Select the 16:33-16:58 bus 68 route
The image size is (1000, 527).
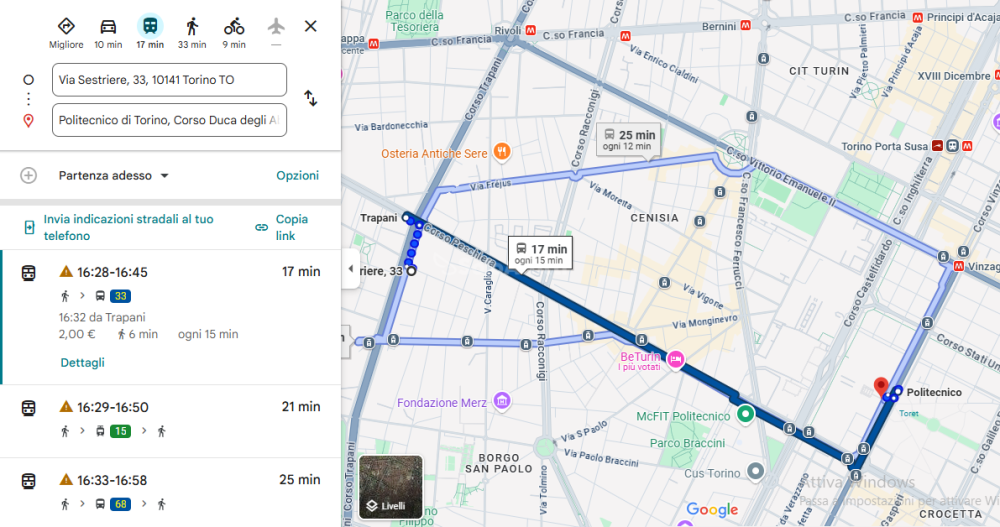(x=170, y=493)
